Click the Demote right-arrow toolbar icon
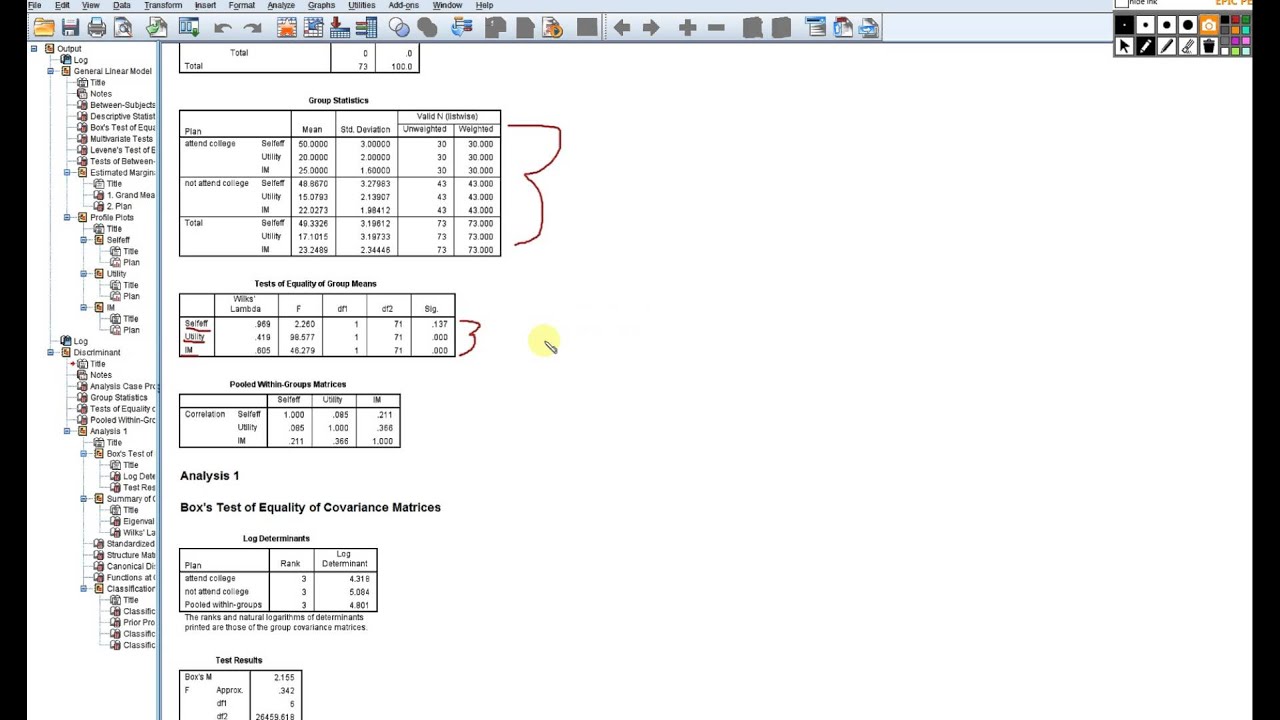The width and height of the screenshot is (1280, 720). (x=651, y=28)
